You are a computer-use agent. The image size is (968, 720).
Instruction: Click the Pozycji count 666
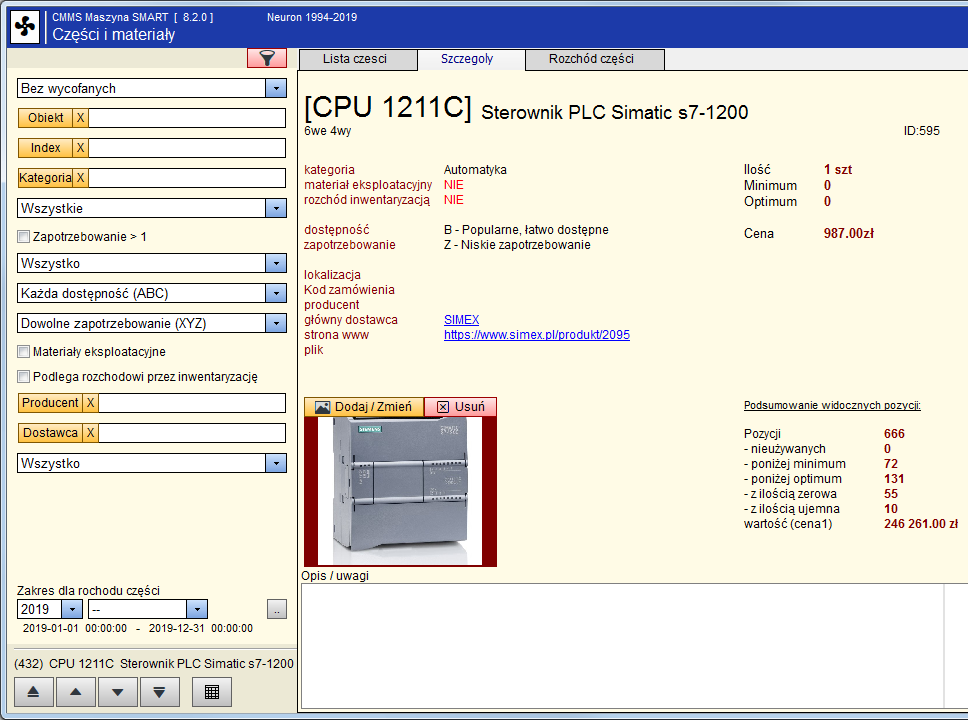pyautogui.click(x=894, y=433)
